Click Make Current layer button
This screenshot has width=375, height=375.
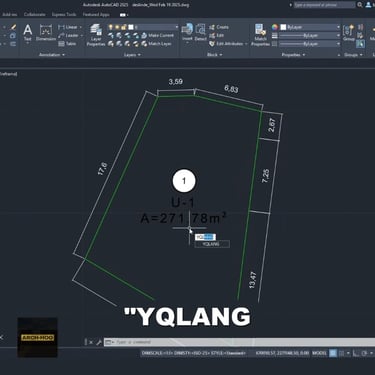click(158, 35)
